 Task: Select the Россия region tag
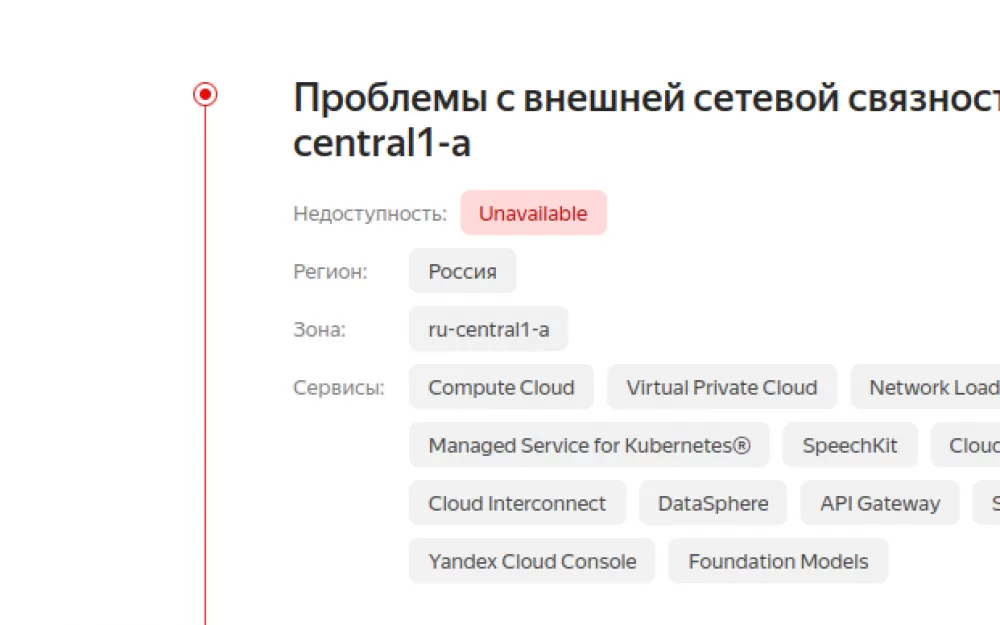(x=462, y=271)
